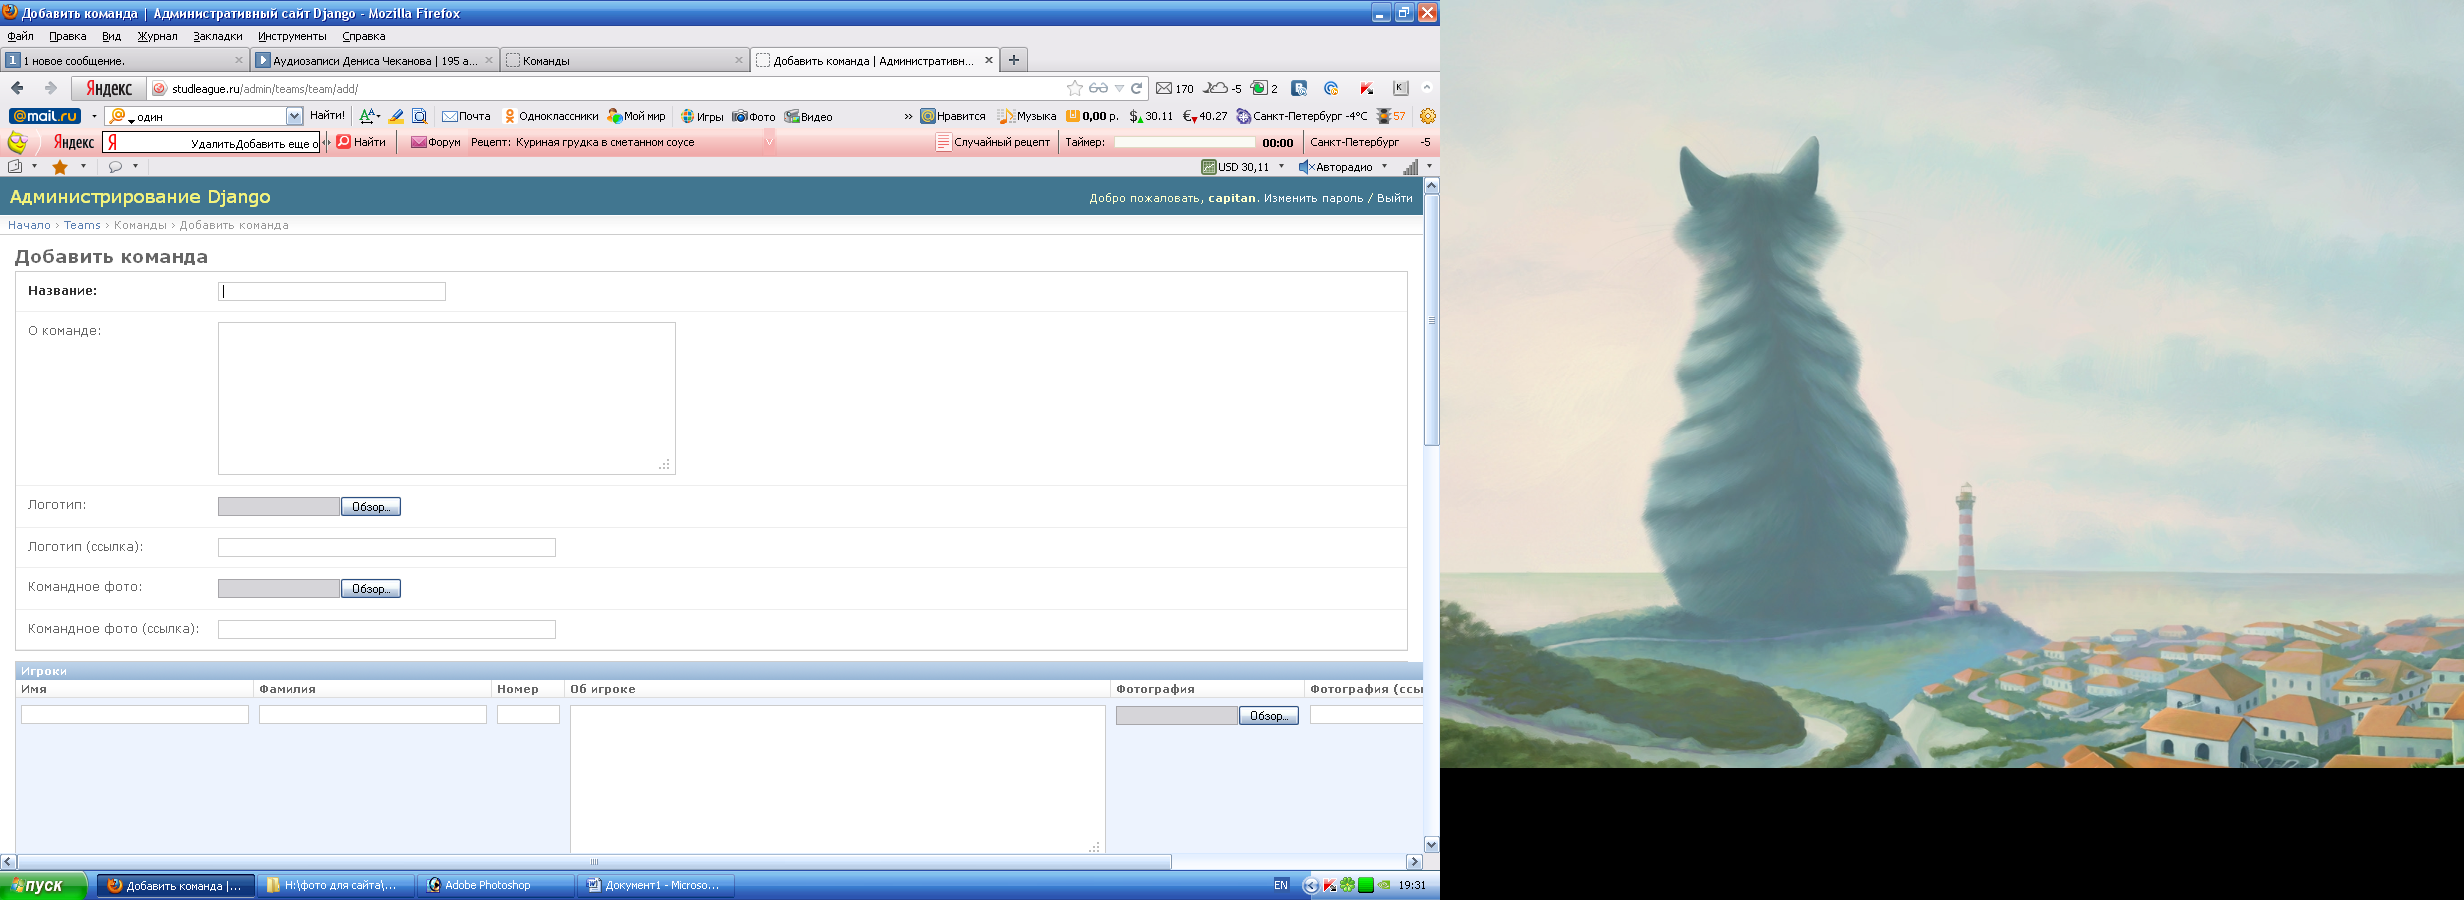Expand the dropdown next to the orange star

(x=83, y=167)
